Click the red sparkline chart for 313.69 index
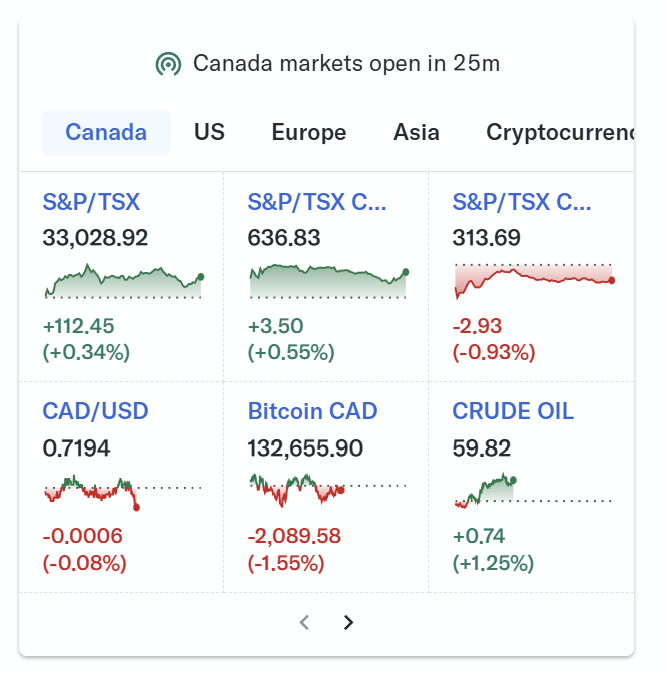 pyautogui.click(x=534, y=281)
